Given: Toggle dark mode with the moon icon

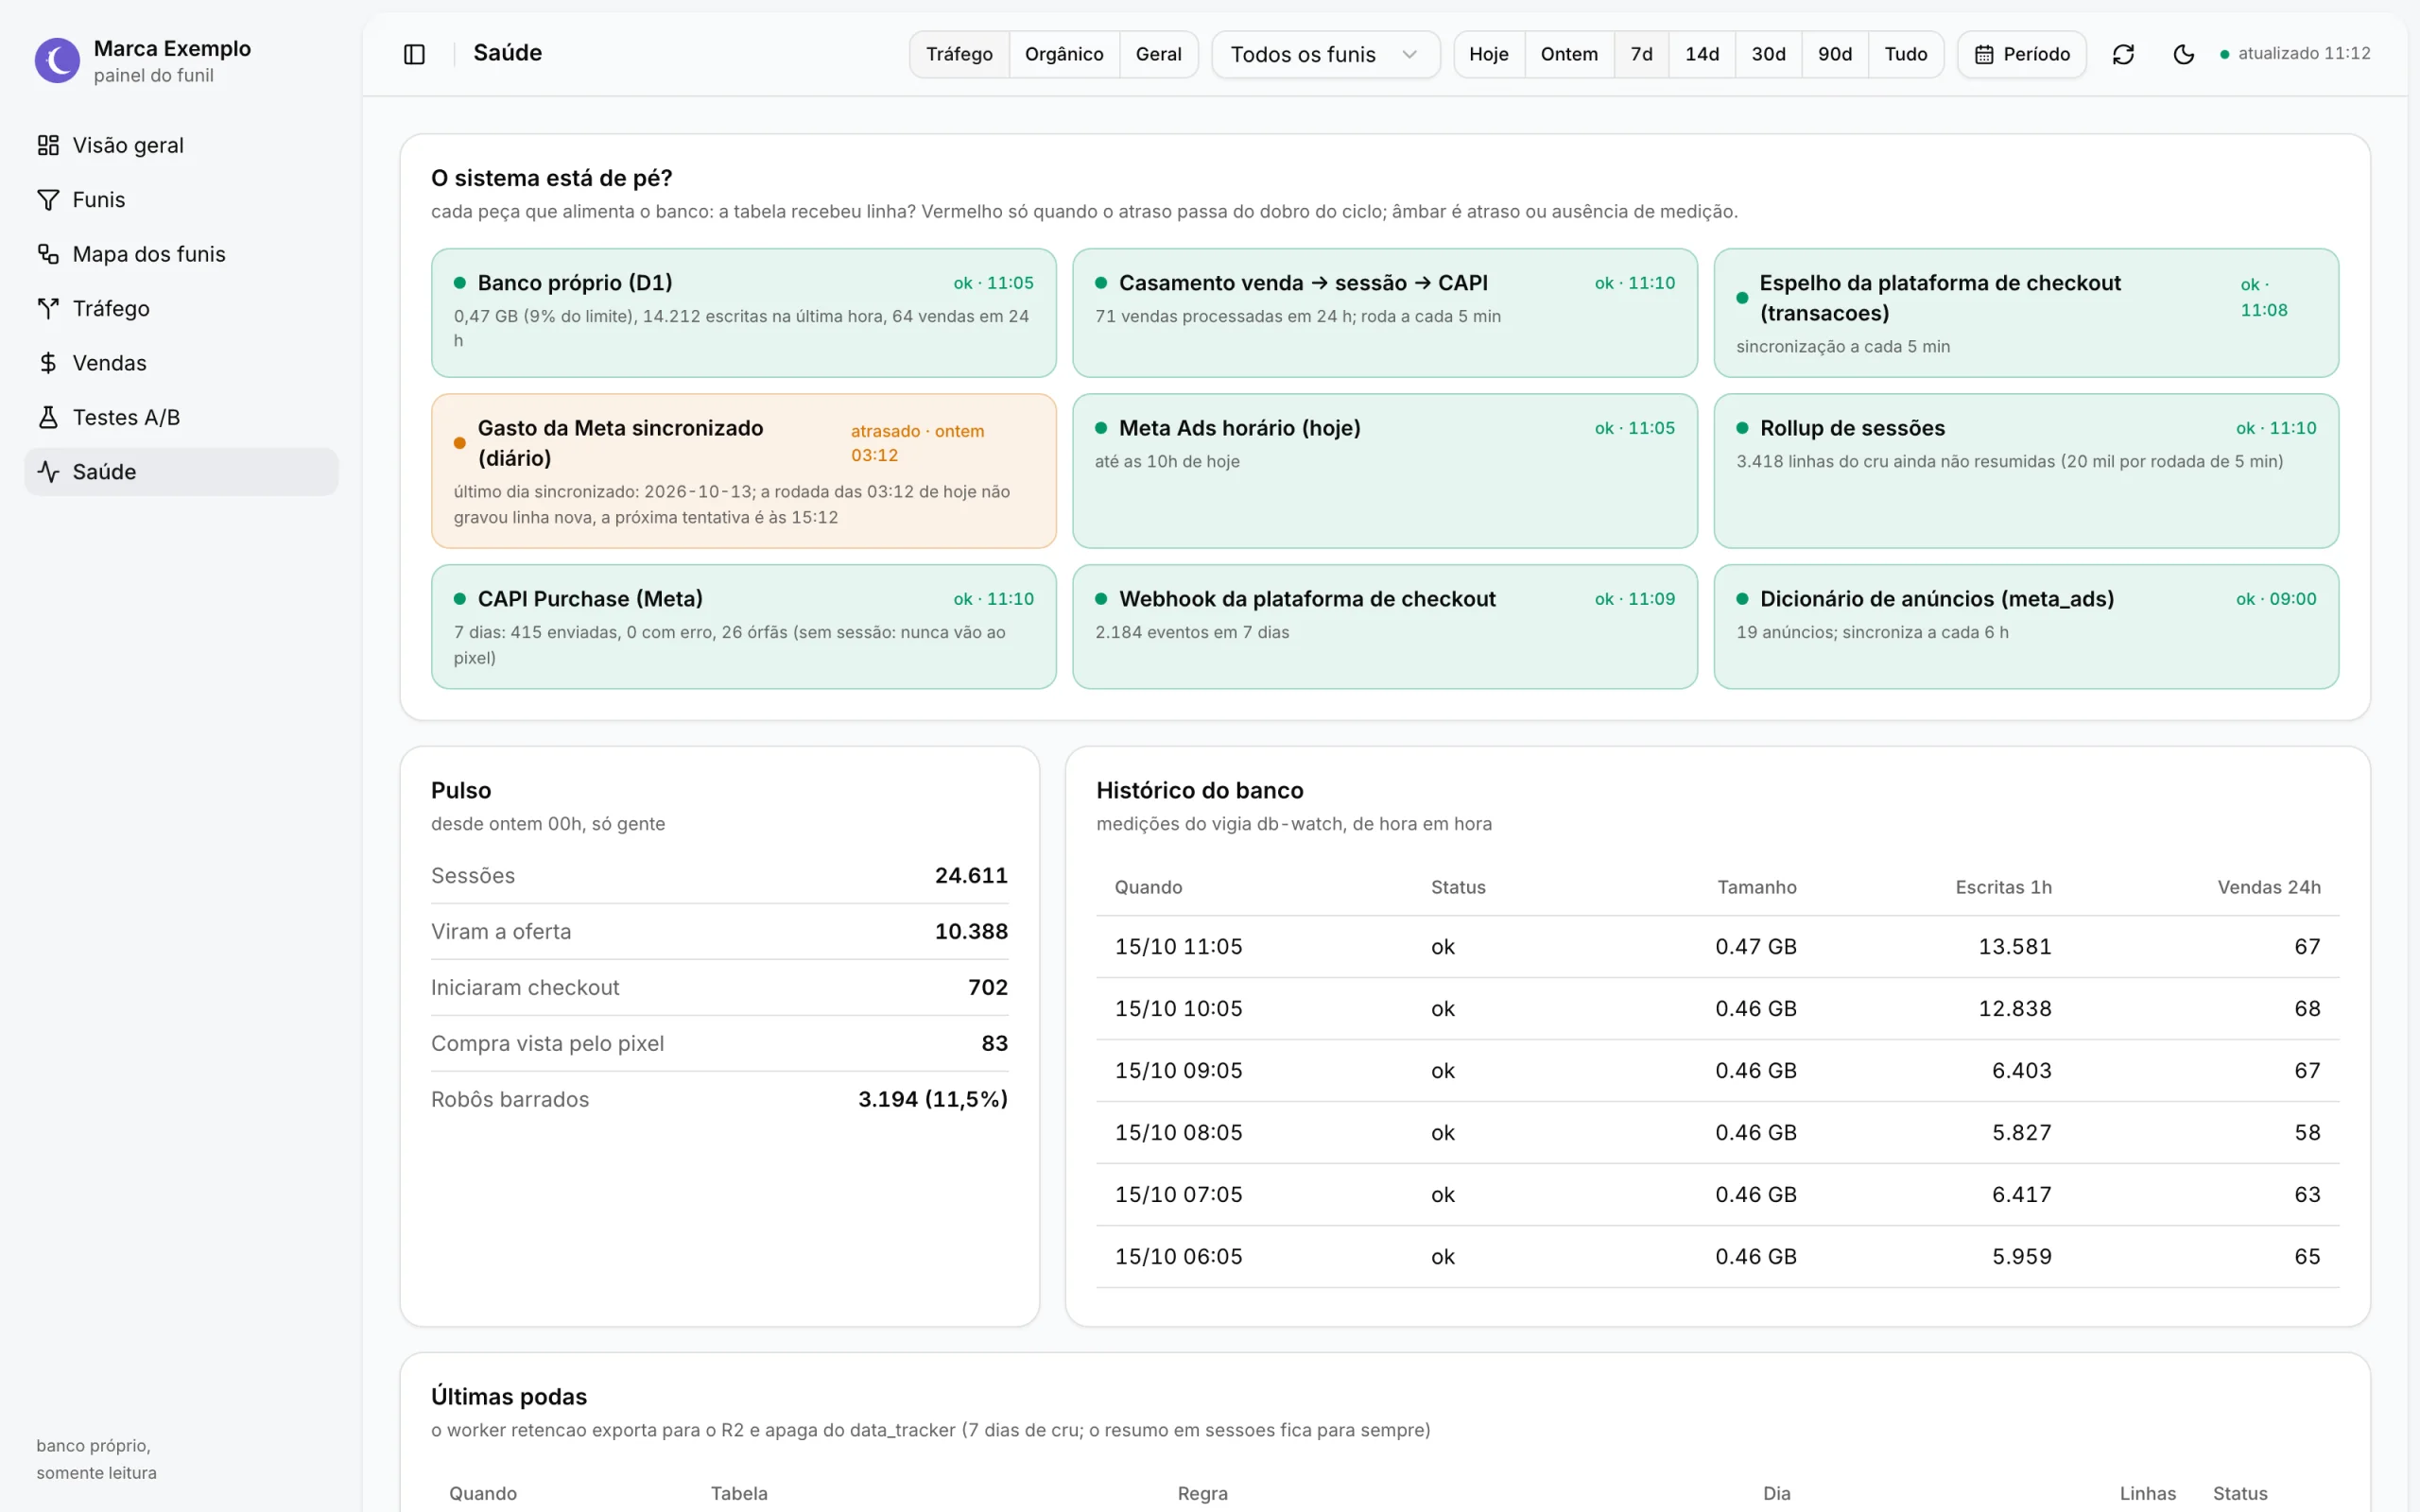Looking at the screenshot, I should tap(2184, 54).
